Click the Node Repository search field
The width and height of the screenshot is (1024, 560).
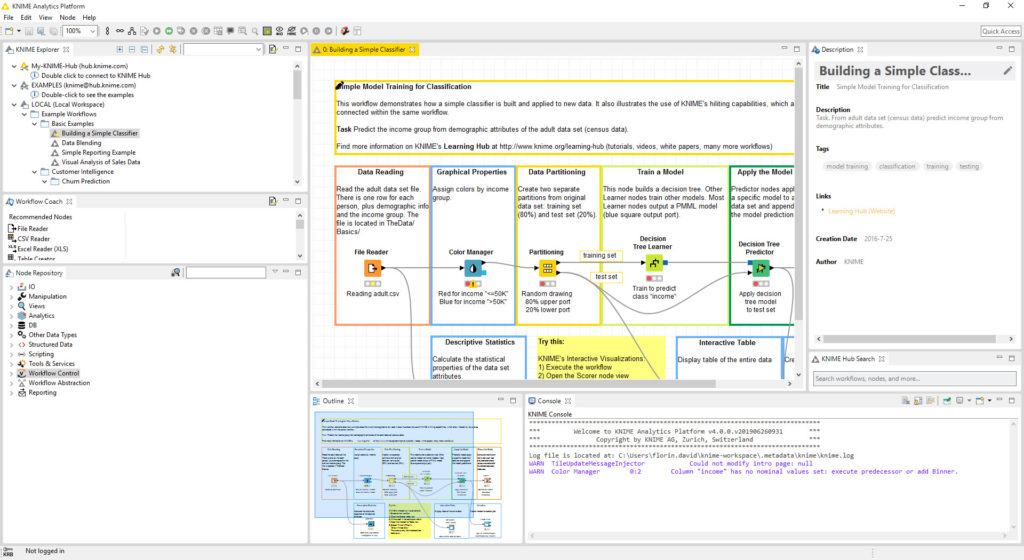[x=226, y=272]
